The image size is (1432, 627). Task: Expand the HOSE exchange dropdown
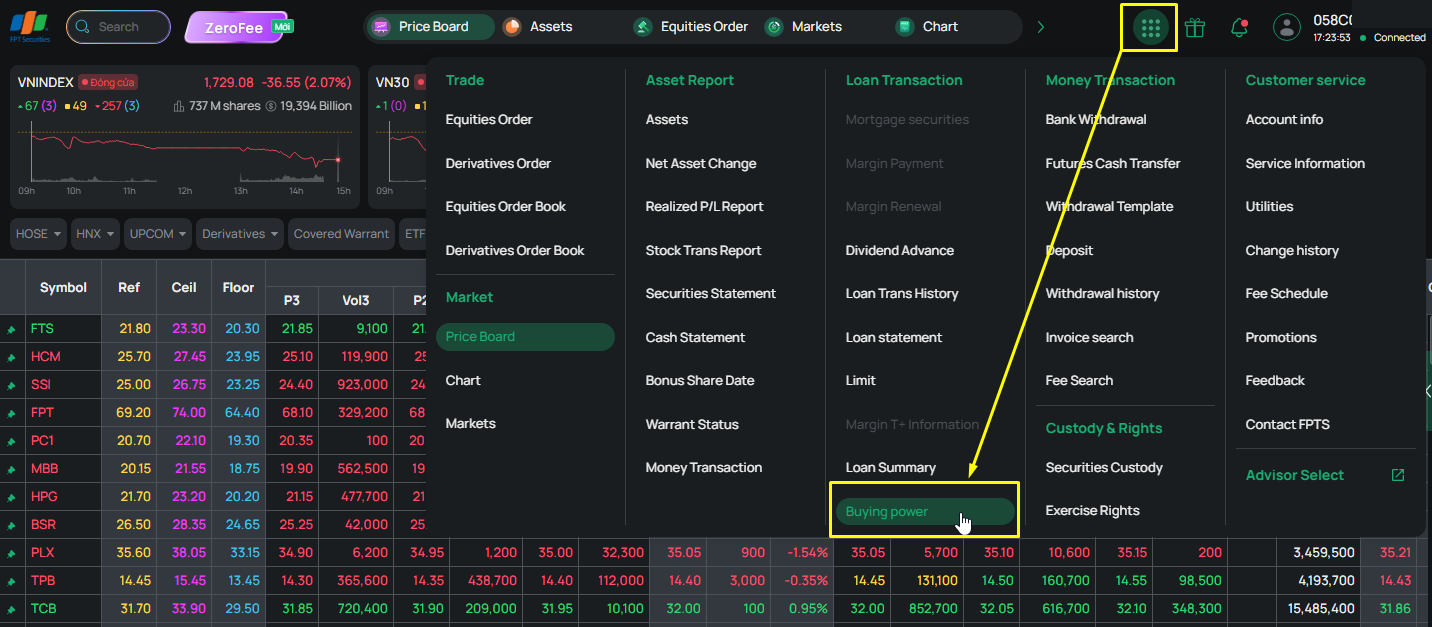[x=39, y=234]
